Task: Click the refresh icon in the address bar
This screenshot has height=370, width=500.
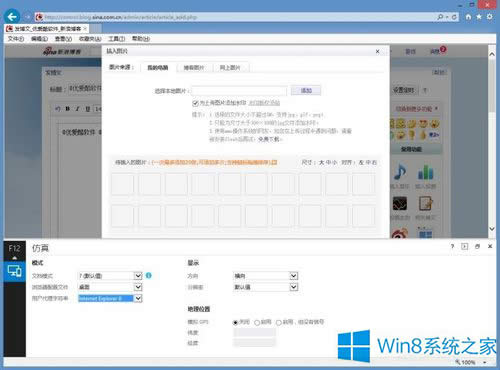Action: (454, 17)
